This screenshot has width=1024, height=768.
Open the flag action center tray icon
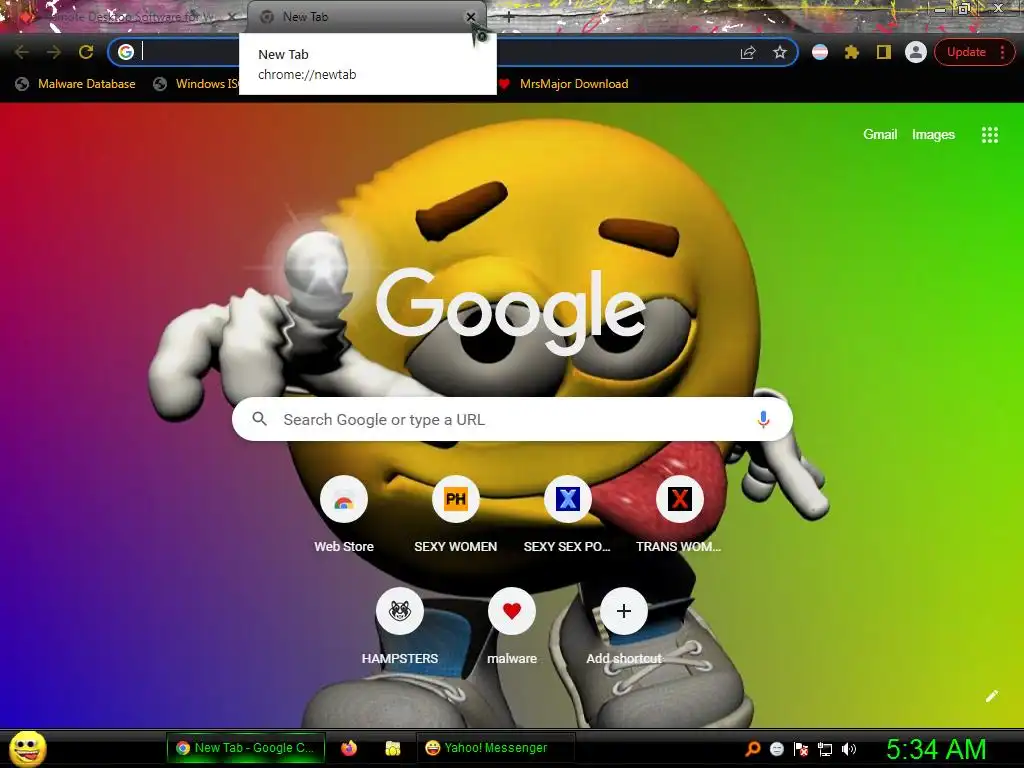[x=801, y=749]
